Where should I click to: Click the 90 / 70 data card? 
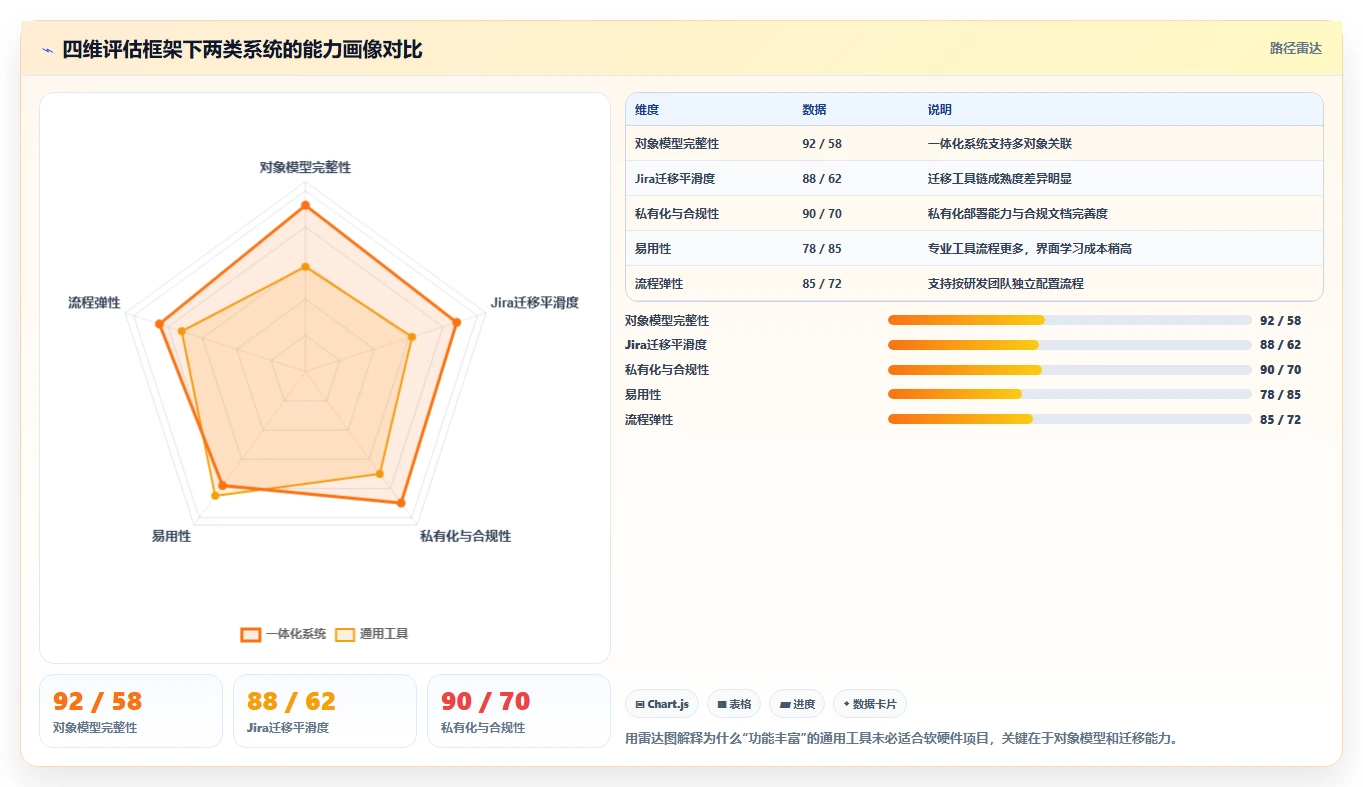tap(519, 711)
